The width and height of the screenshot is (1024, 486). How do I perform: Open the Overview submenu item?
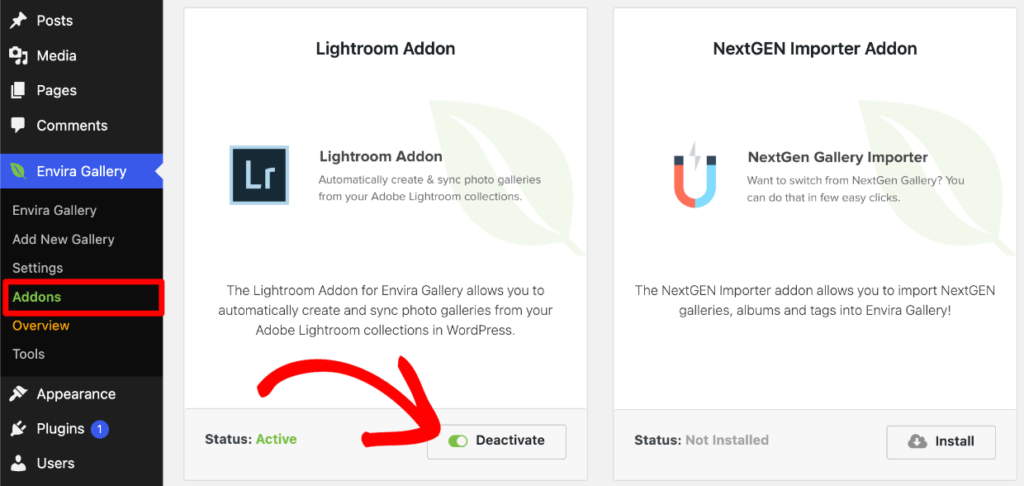click(x=41, y=325)
